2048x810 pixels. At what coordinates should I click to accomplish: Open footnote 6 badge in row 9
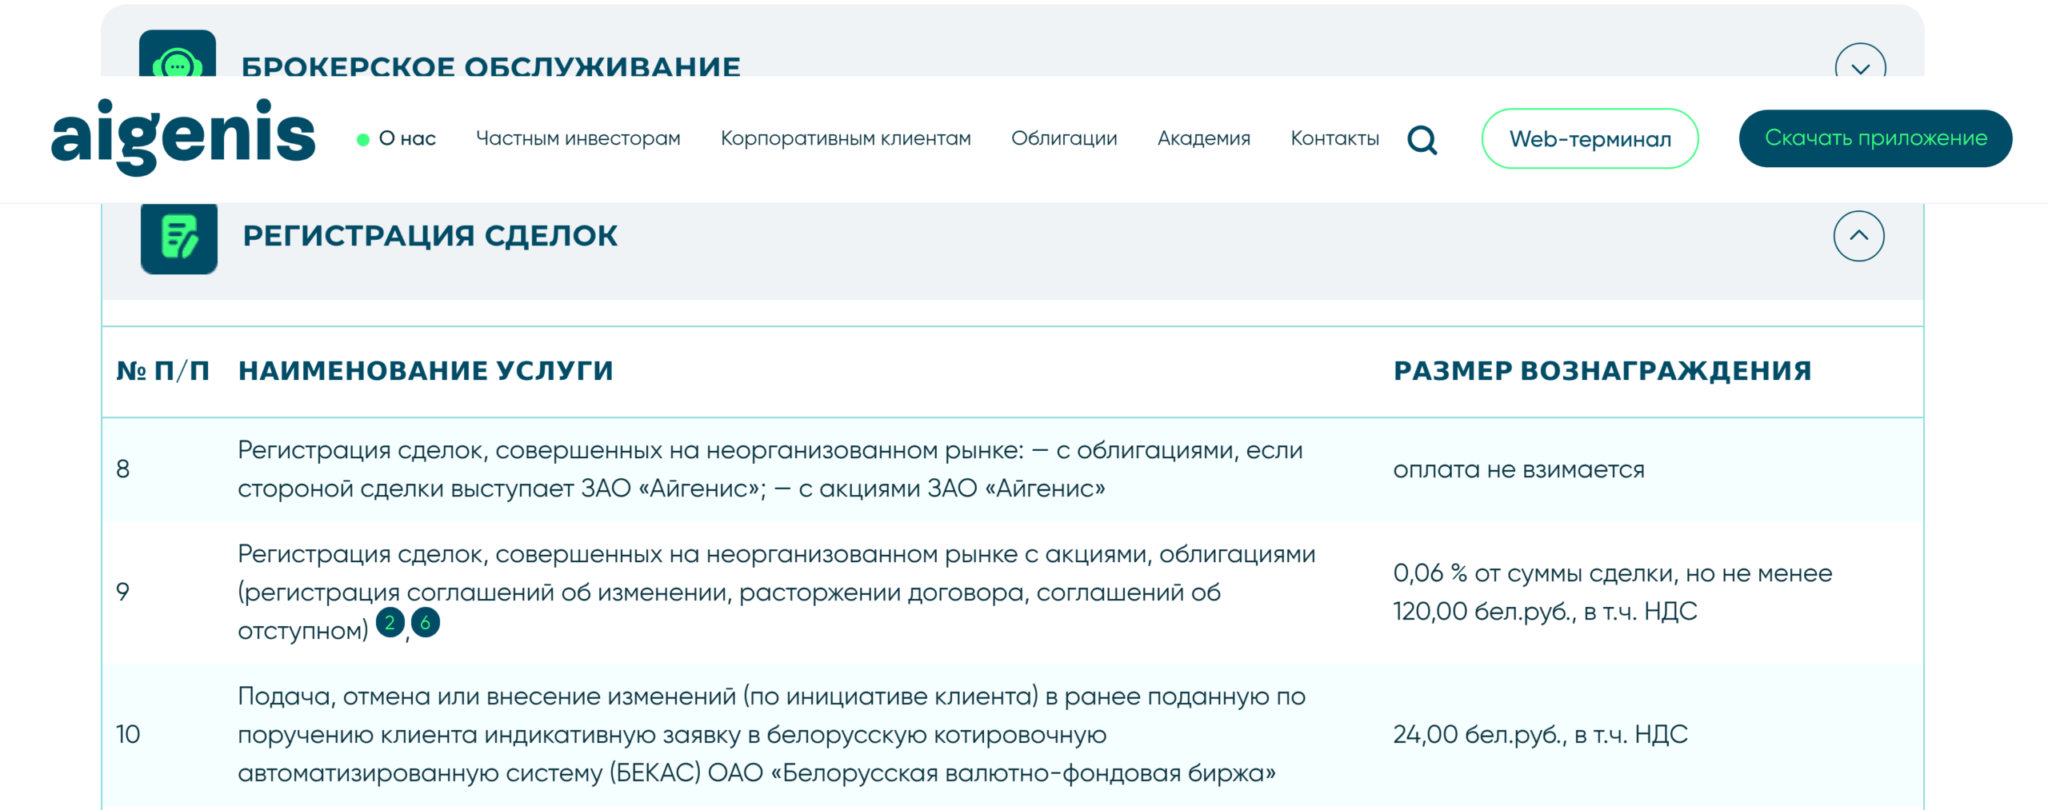point(425,623)
